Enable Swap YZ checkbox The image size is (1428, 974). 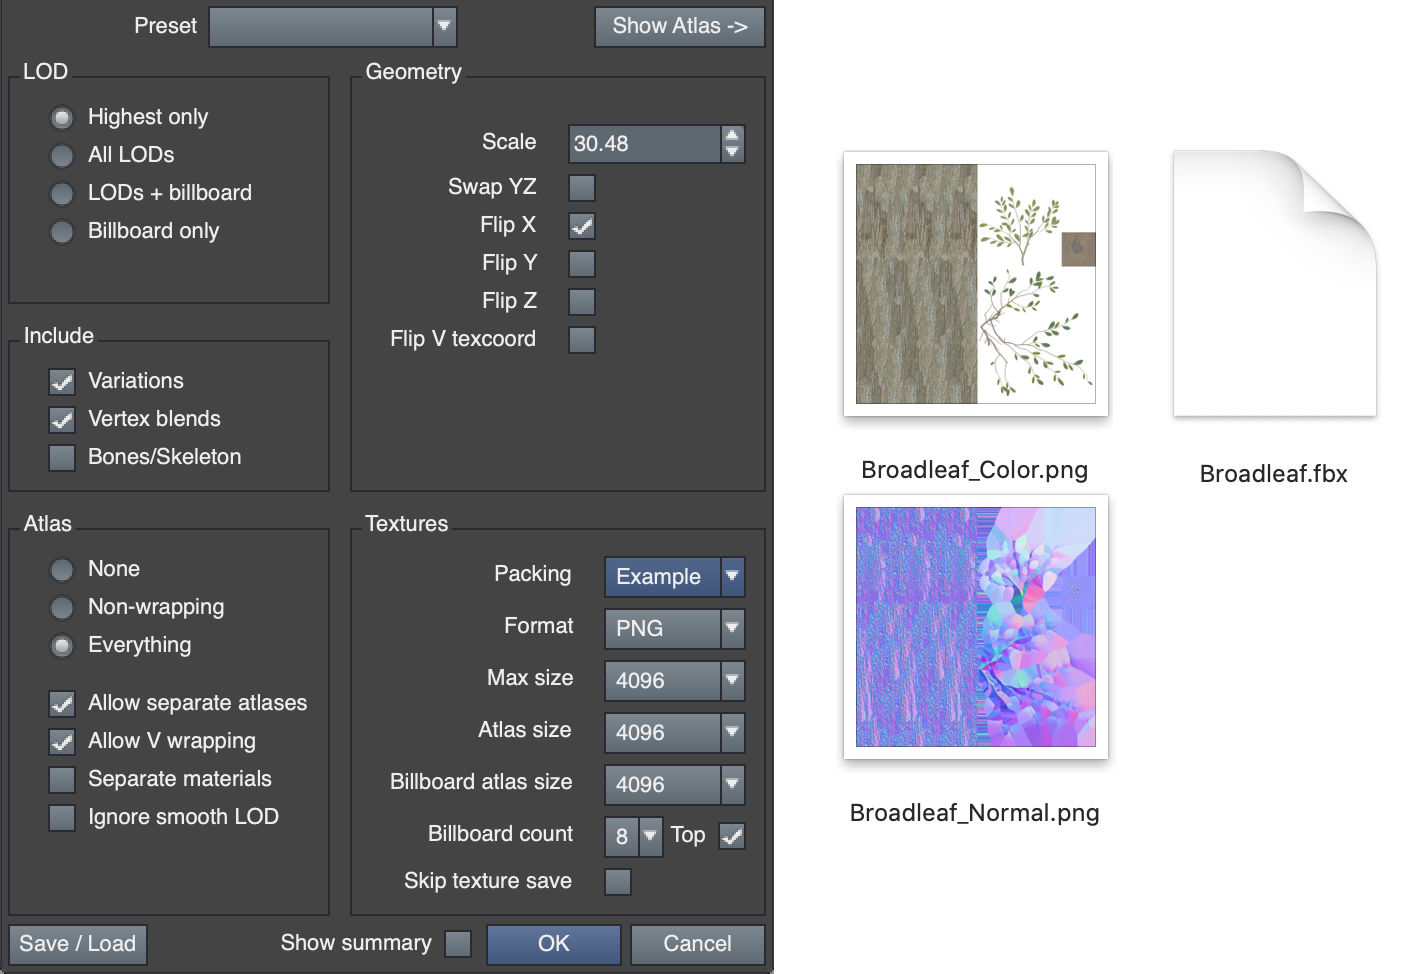click(582, 188)
